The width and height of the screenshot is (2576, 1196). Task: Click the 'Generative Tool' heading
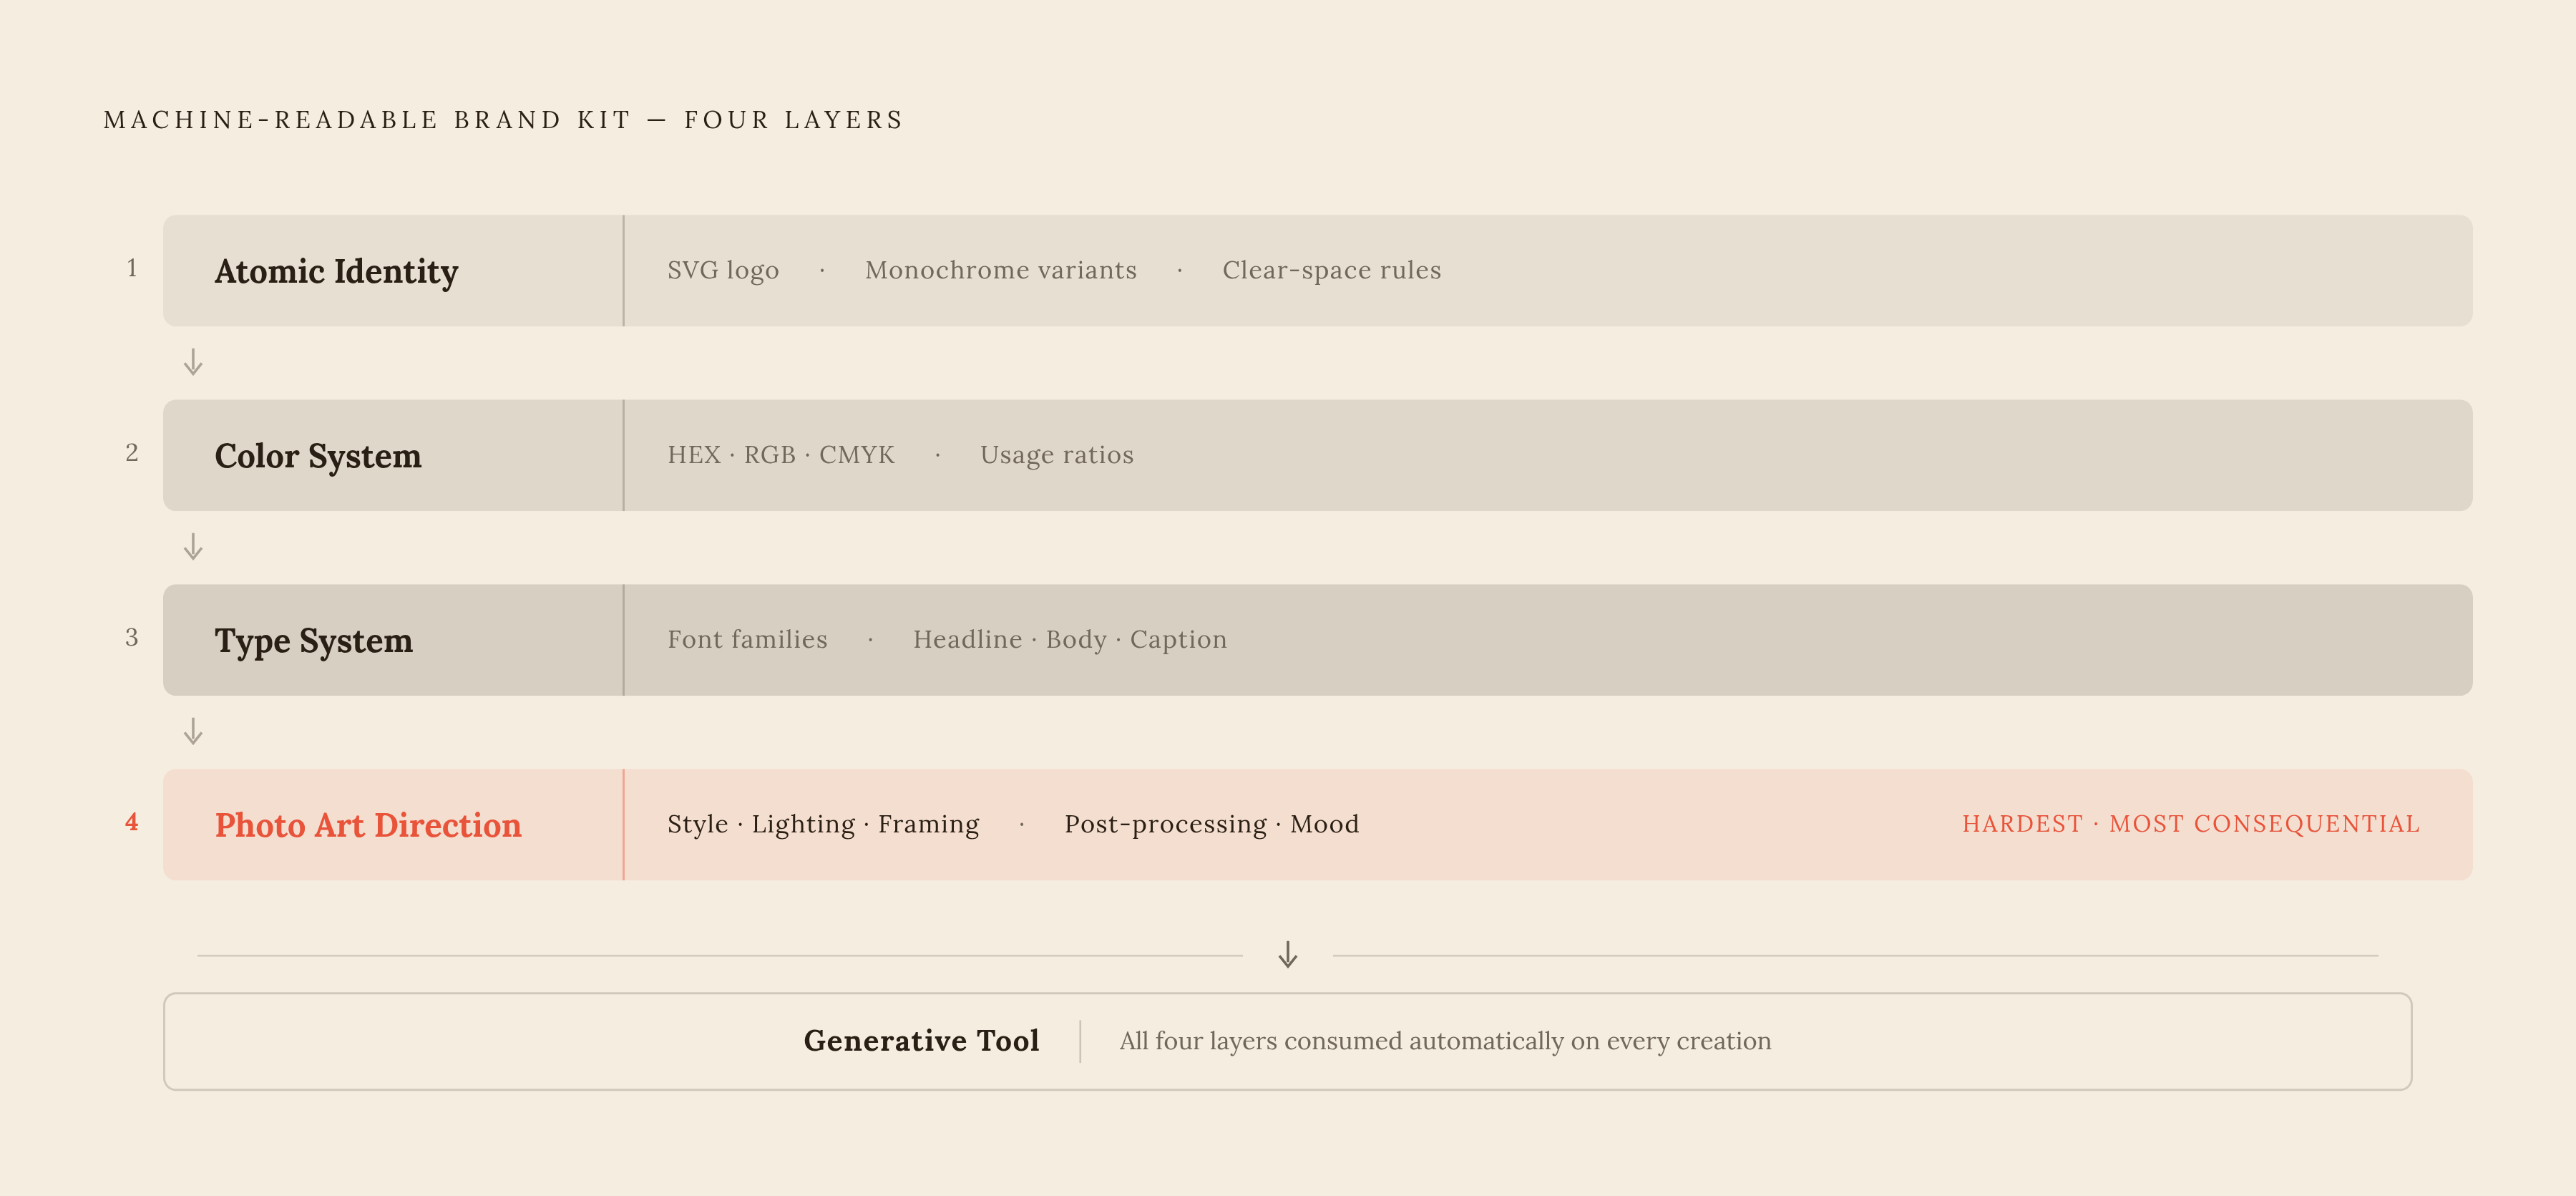click(921, 1041)
